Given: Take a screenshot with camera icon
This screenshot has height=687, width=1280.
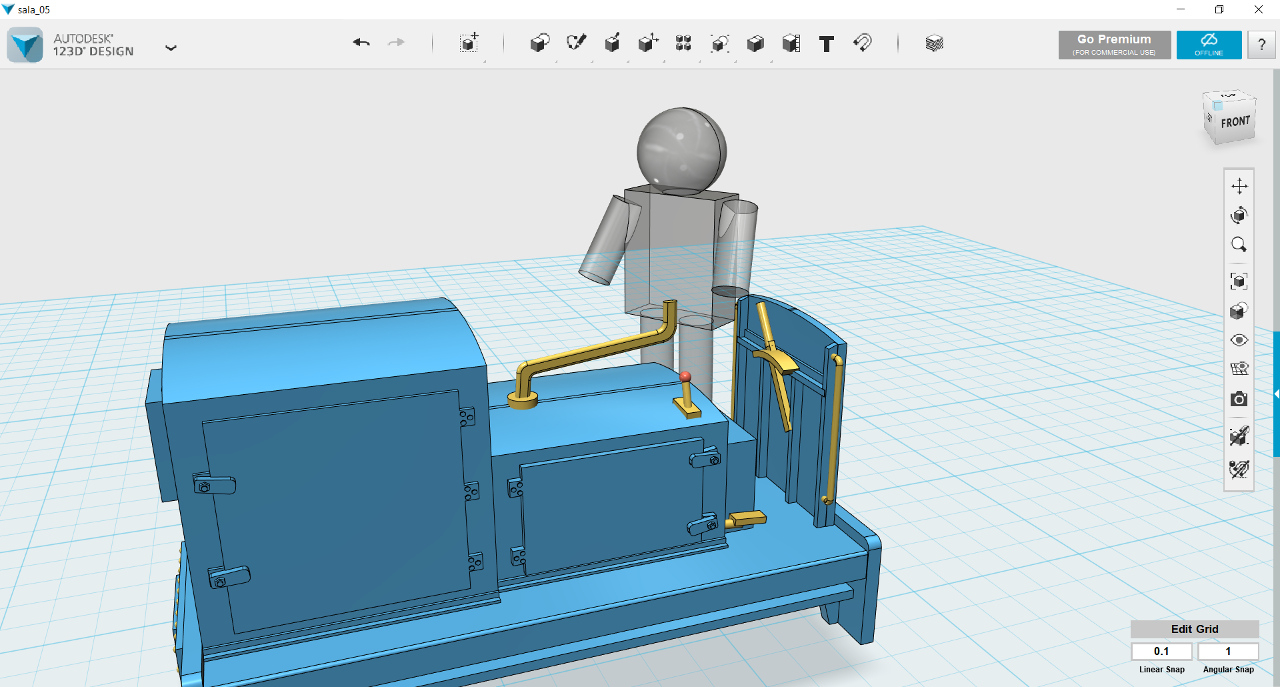Looking at the screenshot, I should click(x=1239, y=399).
